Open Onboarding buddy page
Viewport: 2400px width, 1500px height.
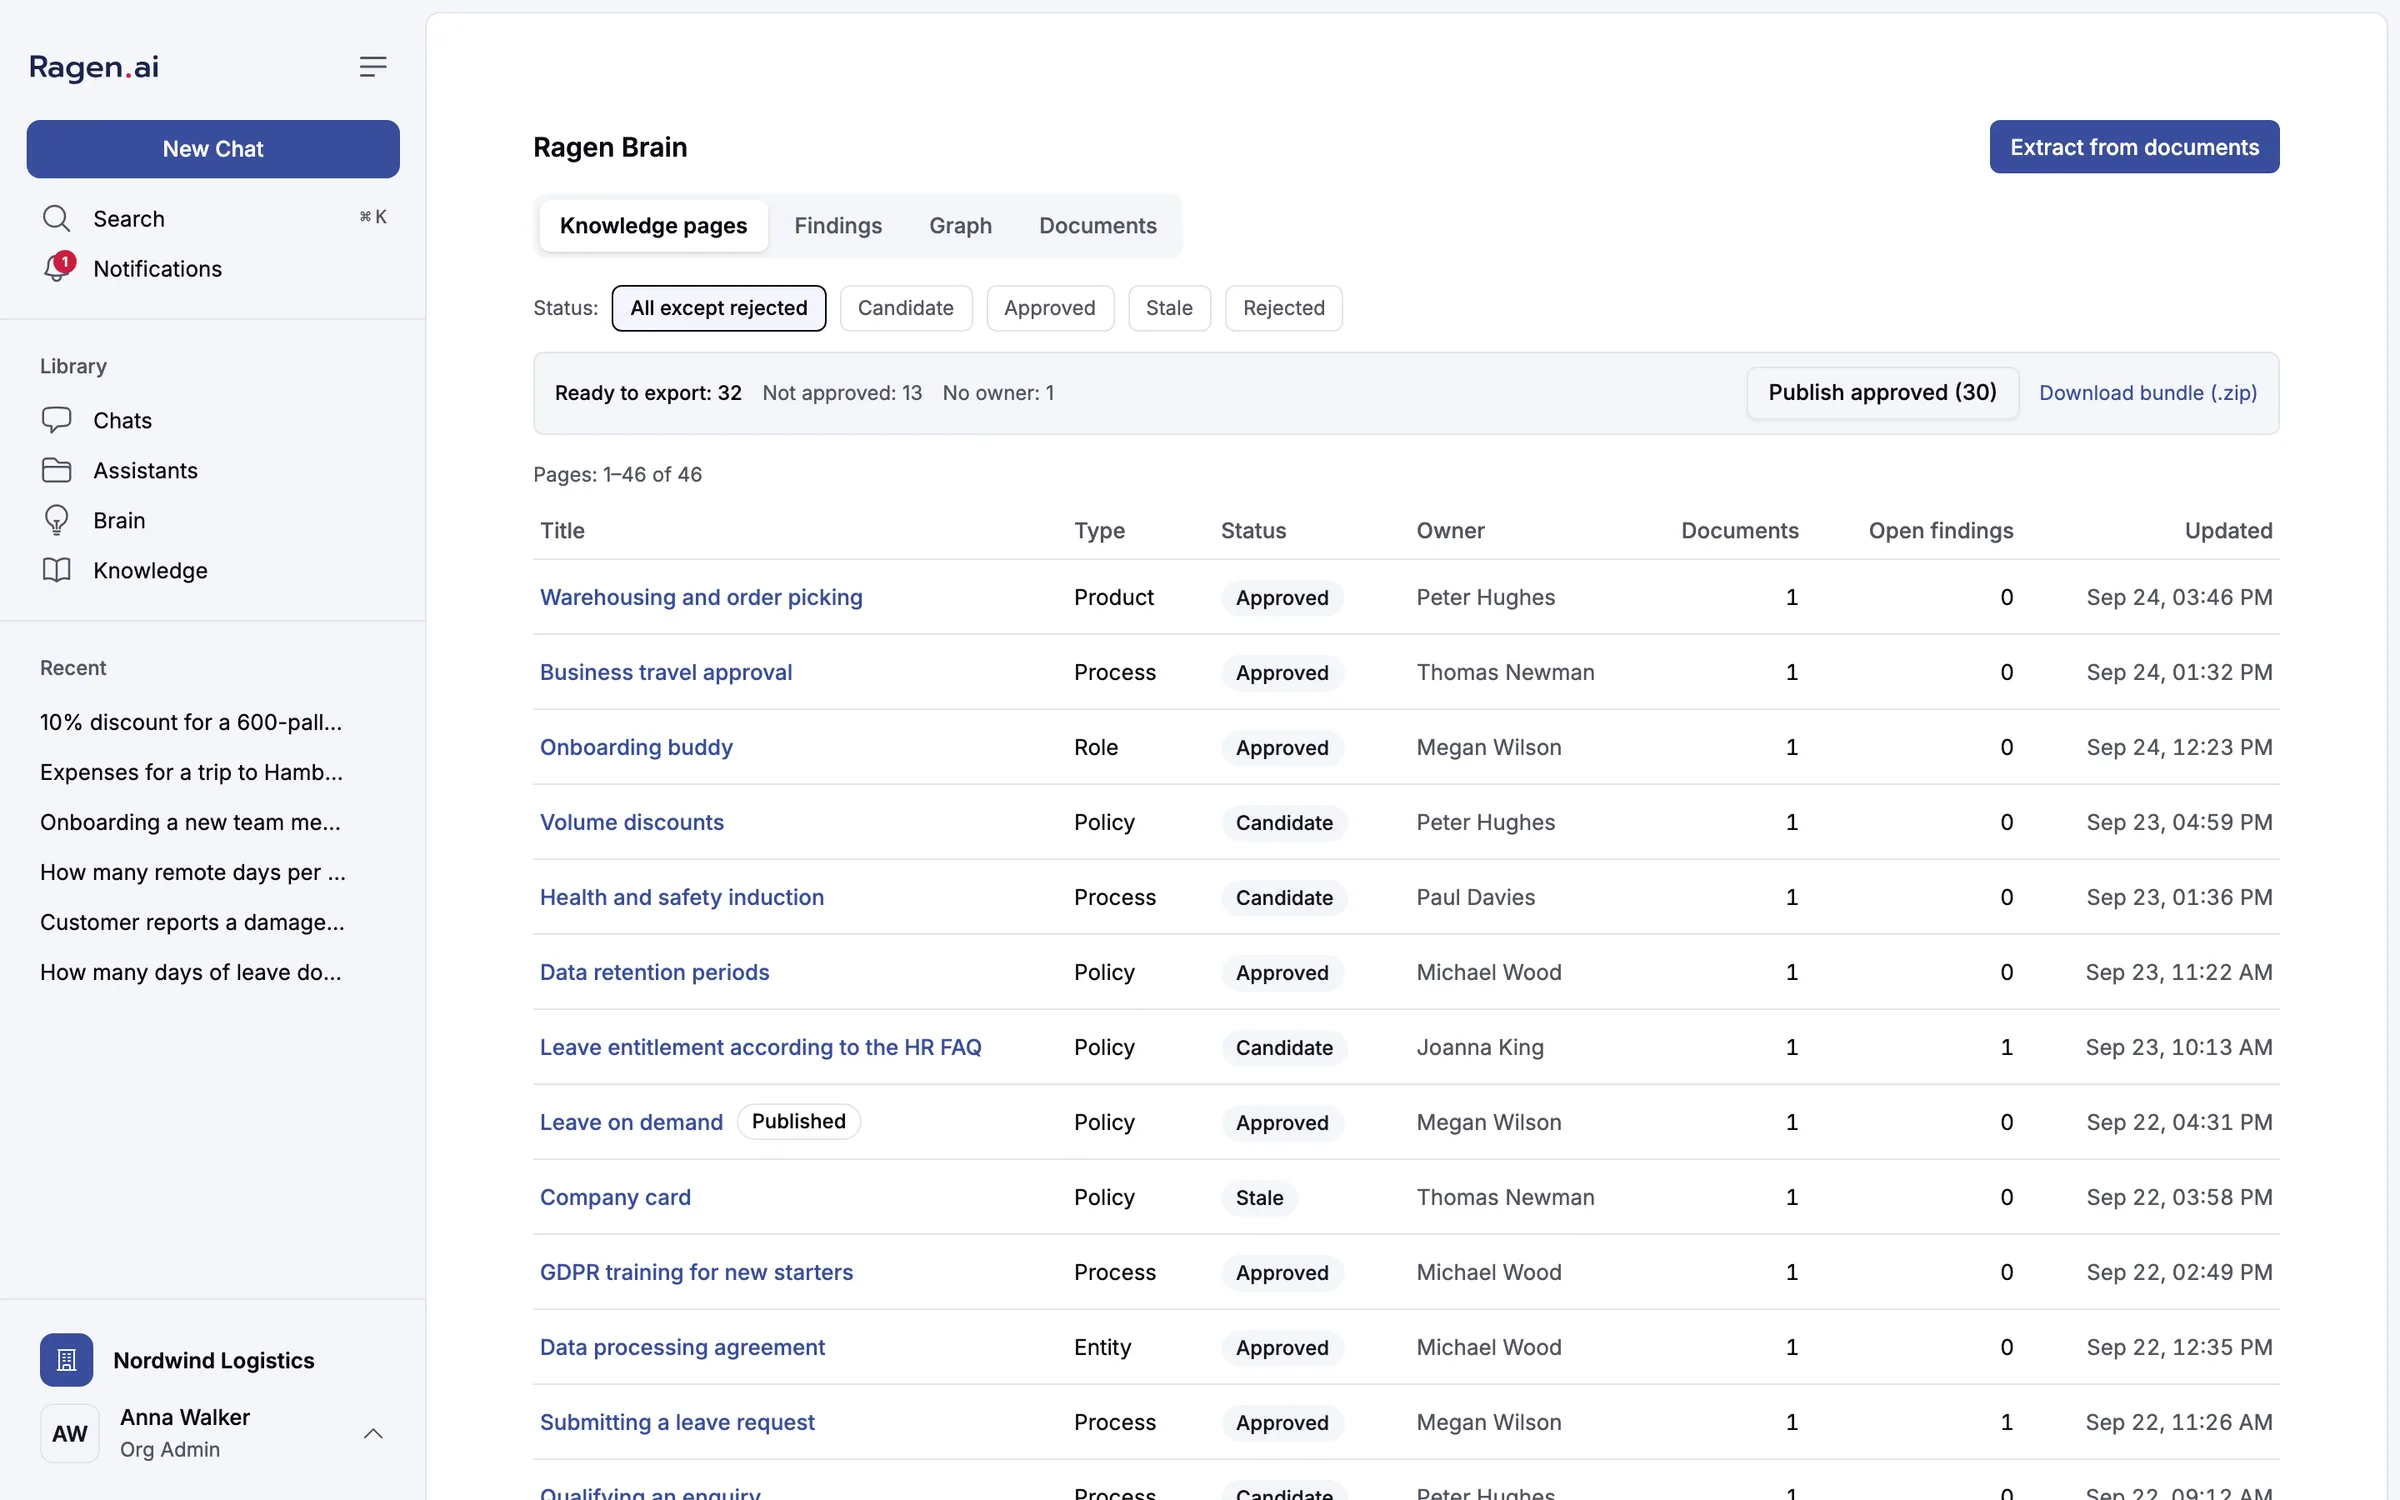[636, 747]
